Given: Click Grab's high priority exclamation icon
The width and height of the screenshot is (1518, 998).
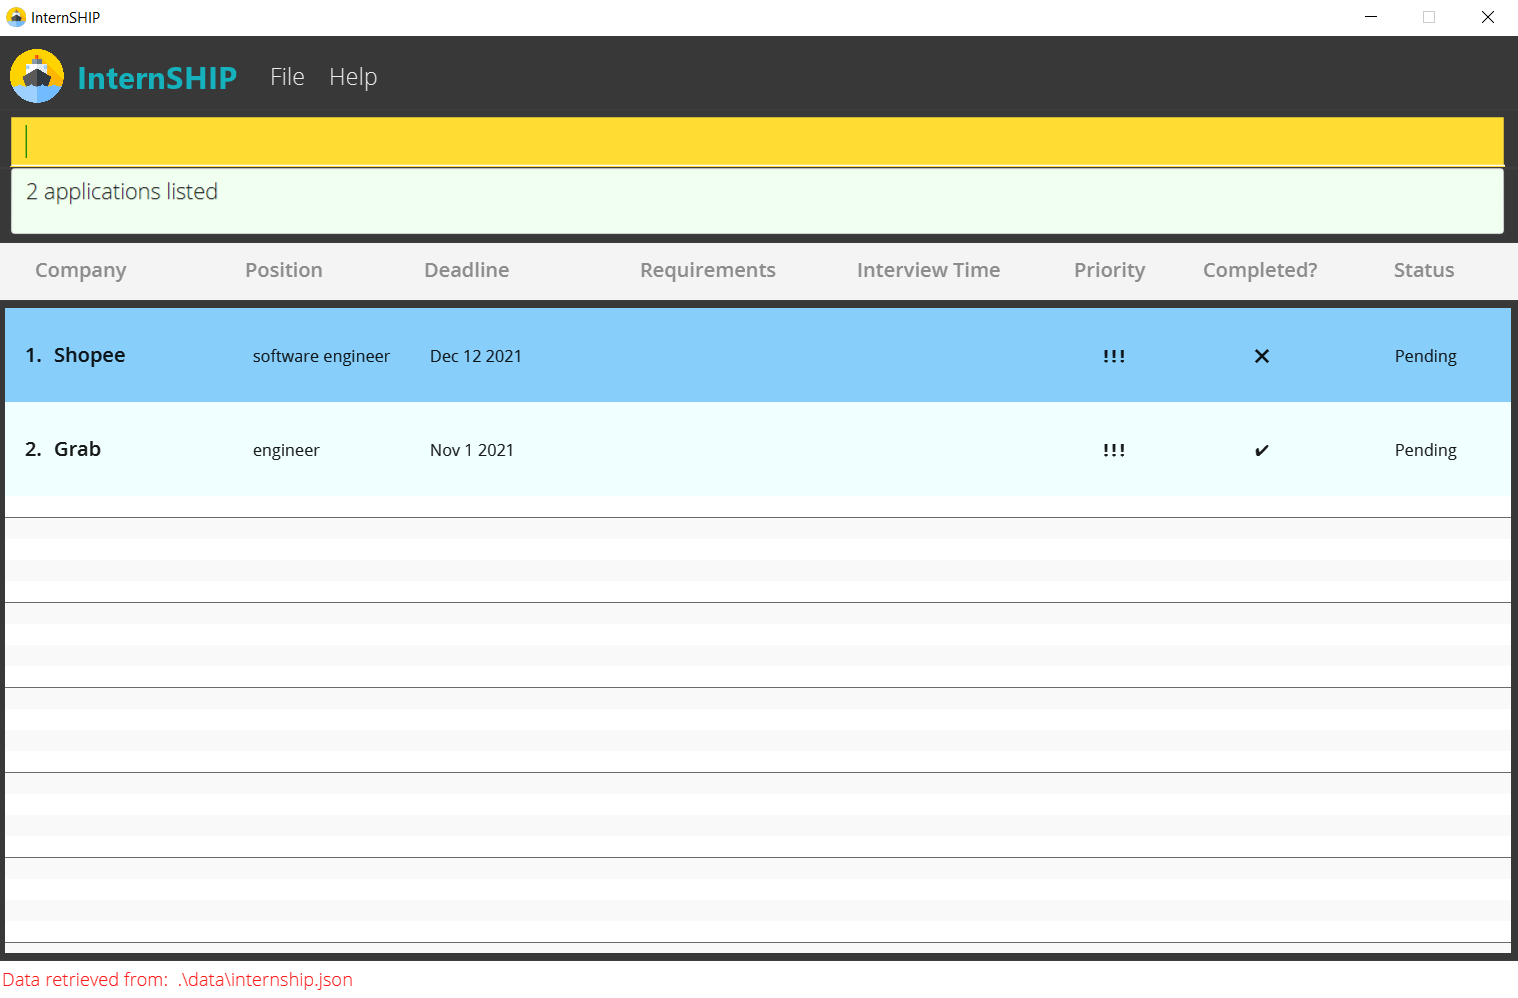Looking at the screenshot, I should pos(1114,450).
